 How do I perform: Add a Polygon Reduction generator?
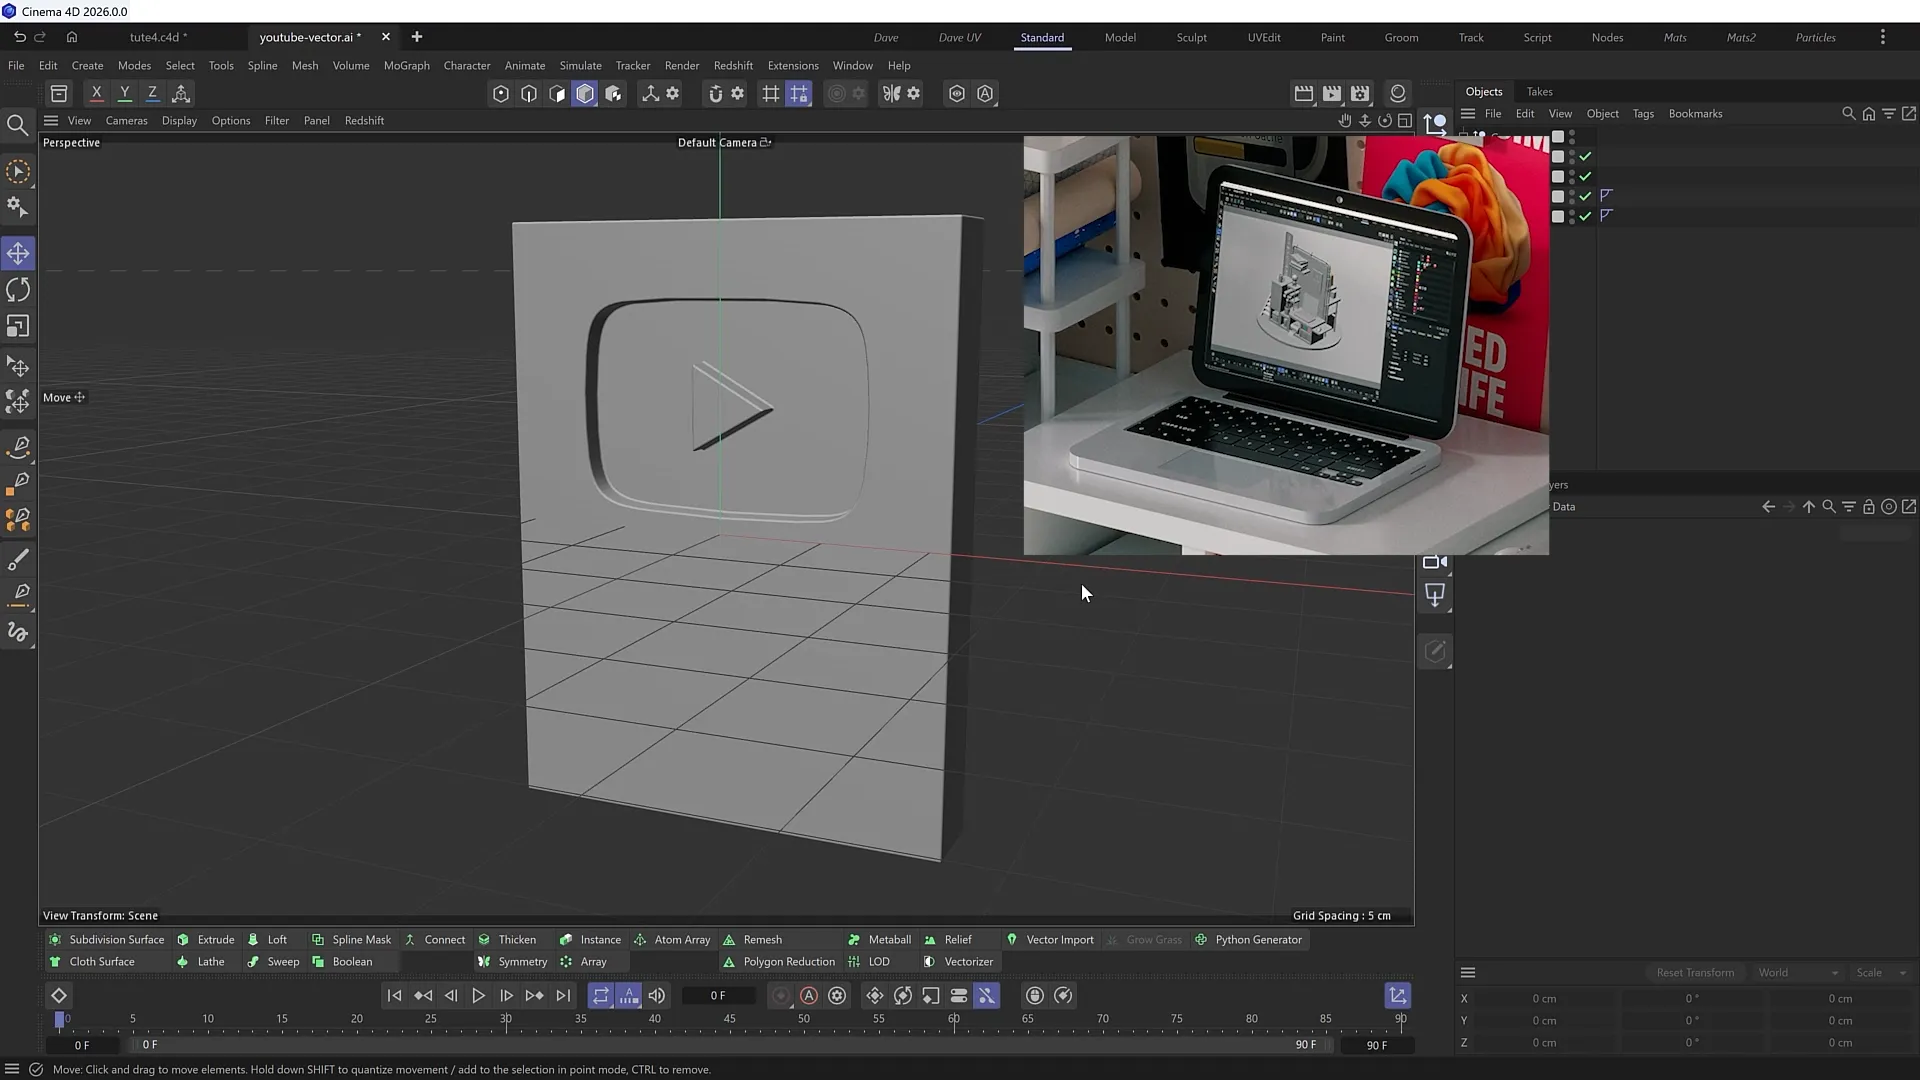pos(778,961)
